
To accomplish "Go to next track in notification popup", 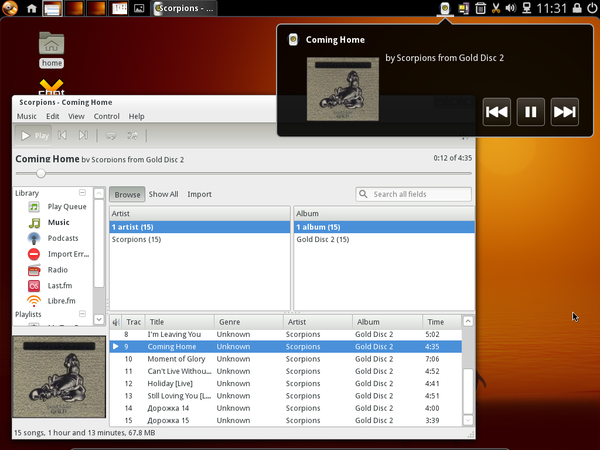I will [564, 112].
